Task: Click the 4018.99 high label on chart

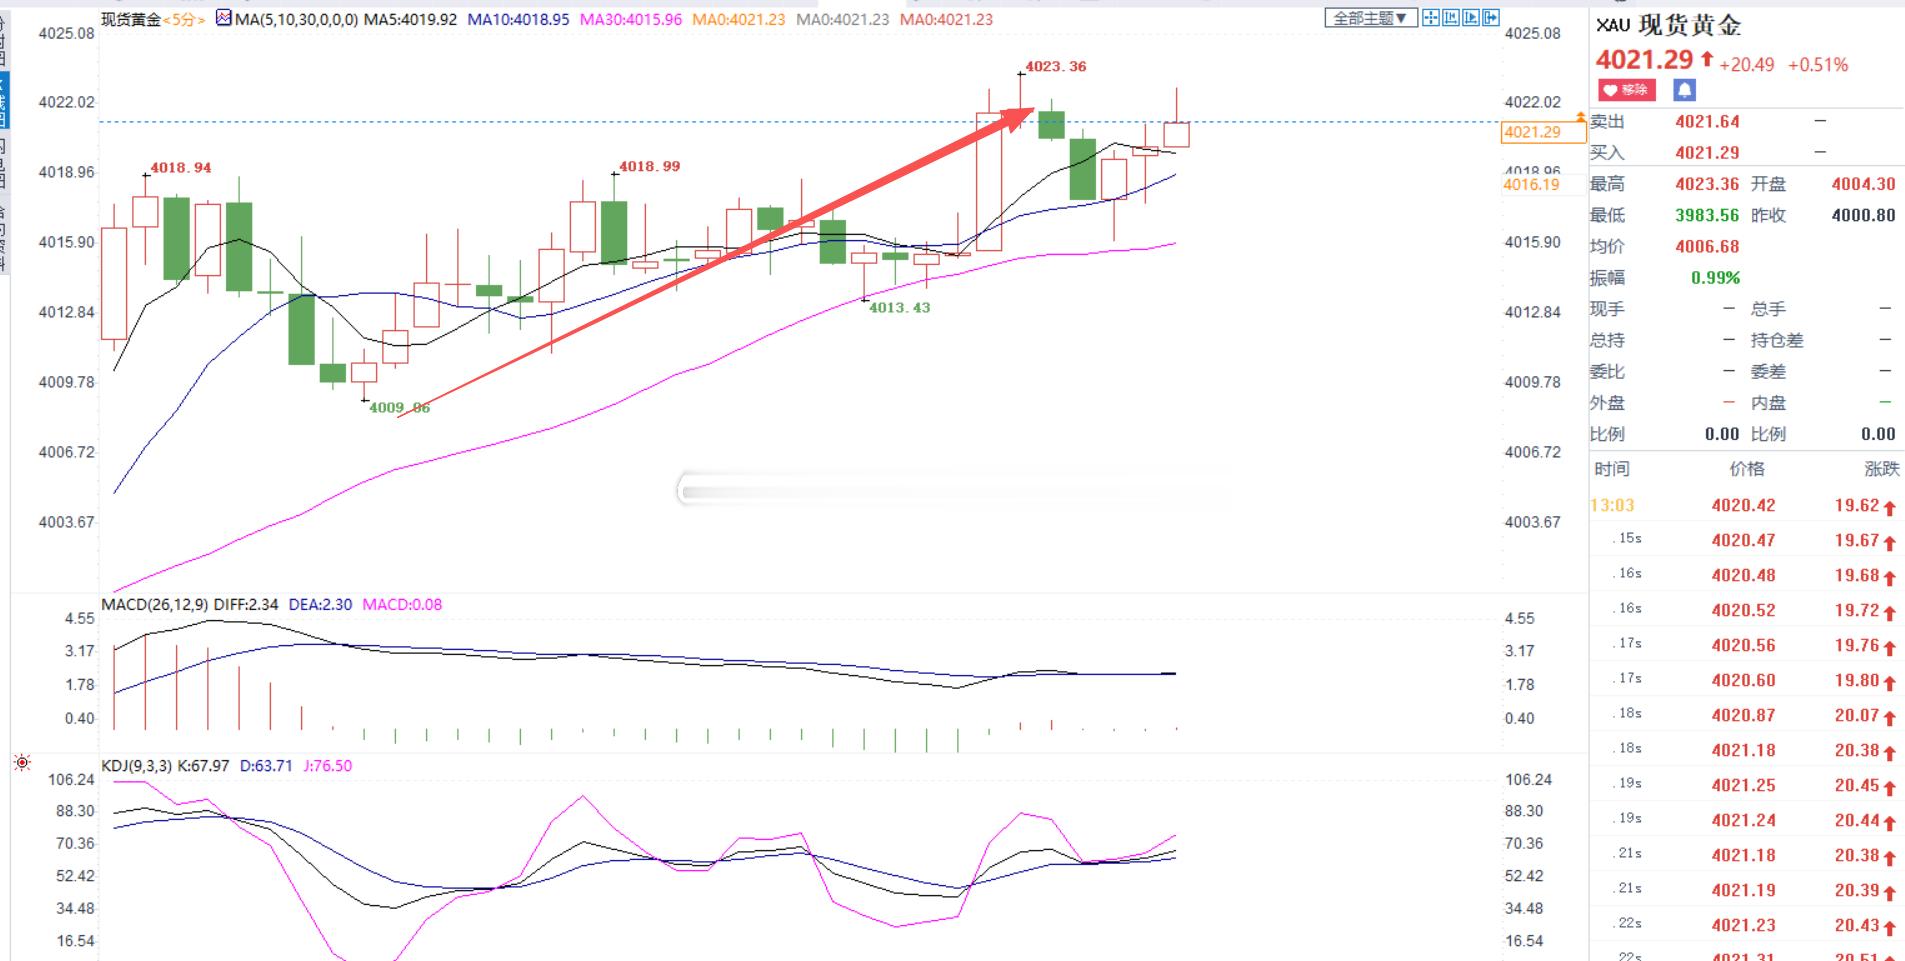Action: [x=649, y=167]
